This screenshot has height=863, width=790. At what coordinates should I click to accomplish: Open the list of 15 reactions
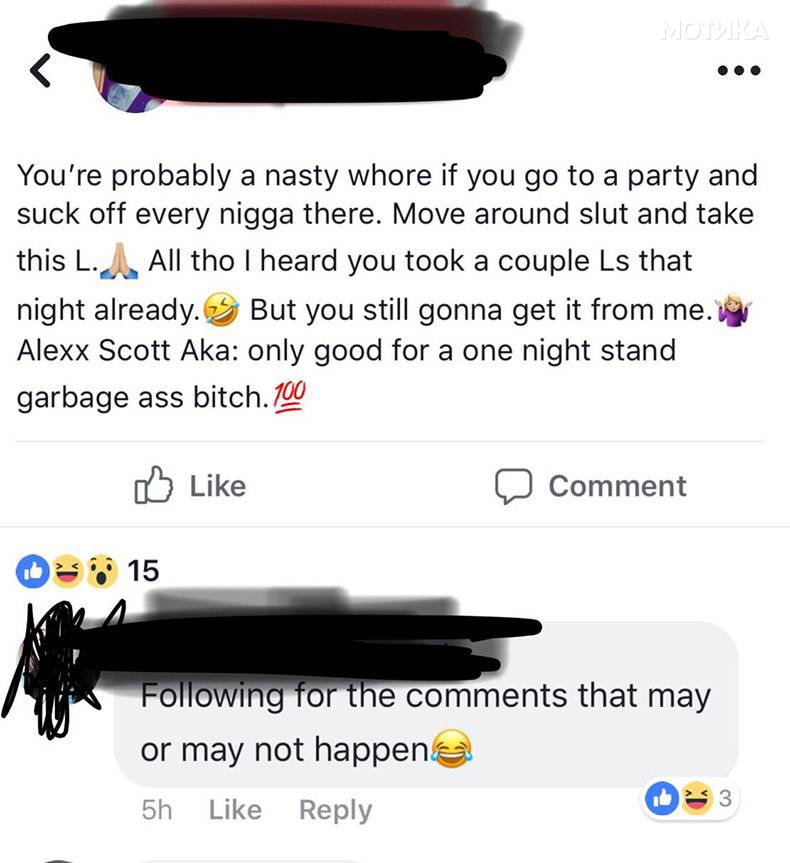tap(143, 571)
